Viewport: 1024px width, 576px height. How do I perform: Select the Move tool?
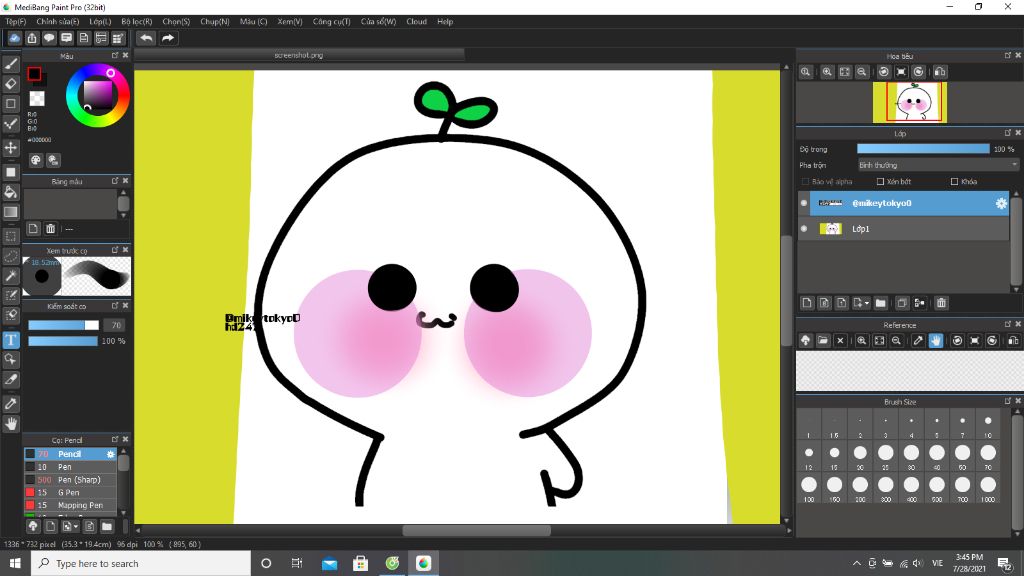pos(11,147)
